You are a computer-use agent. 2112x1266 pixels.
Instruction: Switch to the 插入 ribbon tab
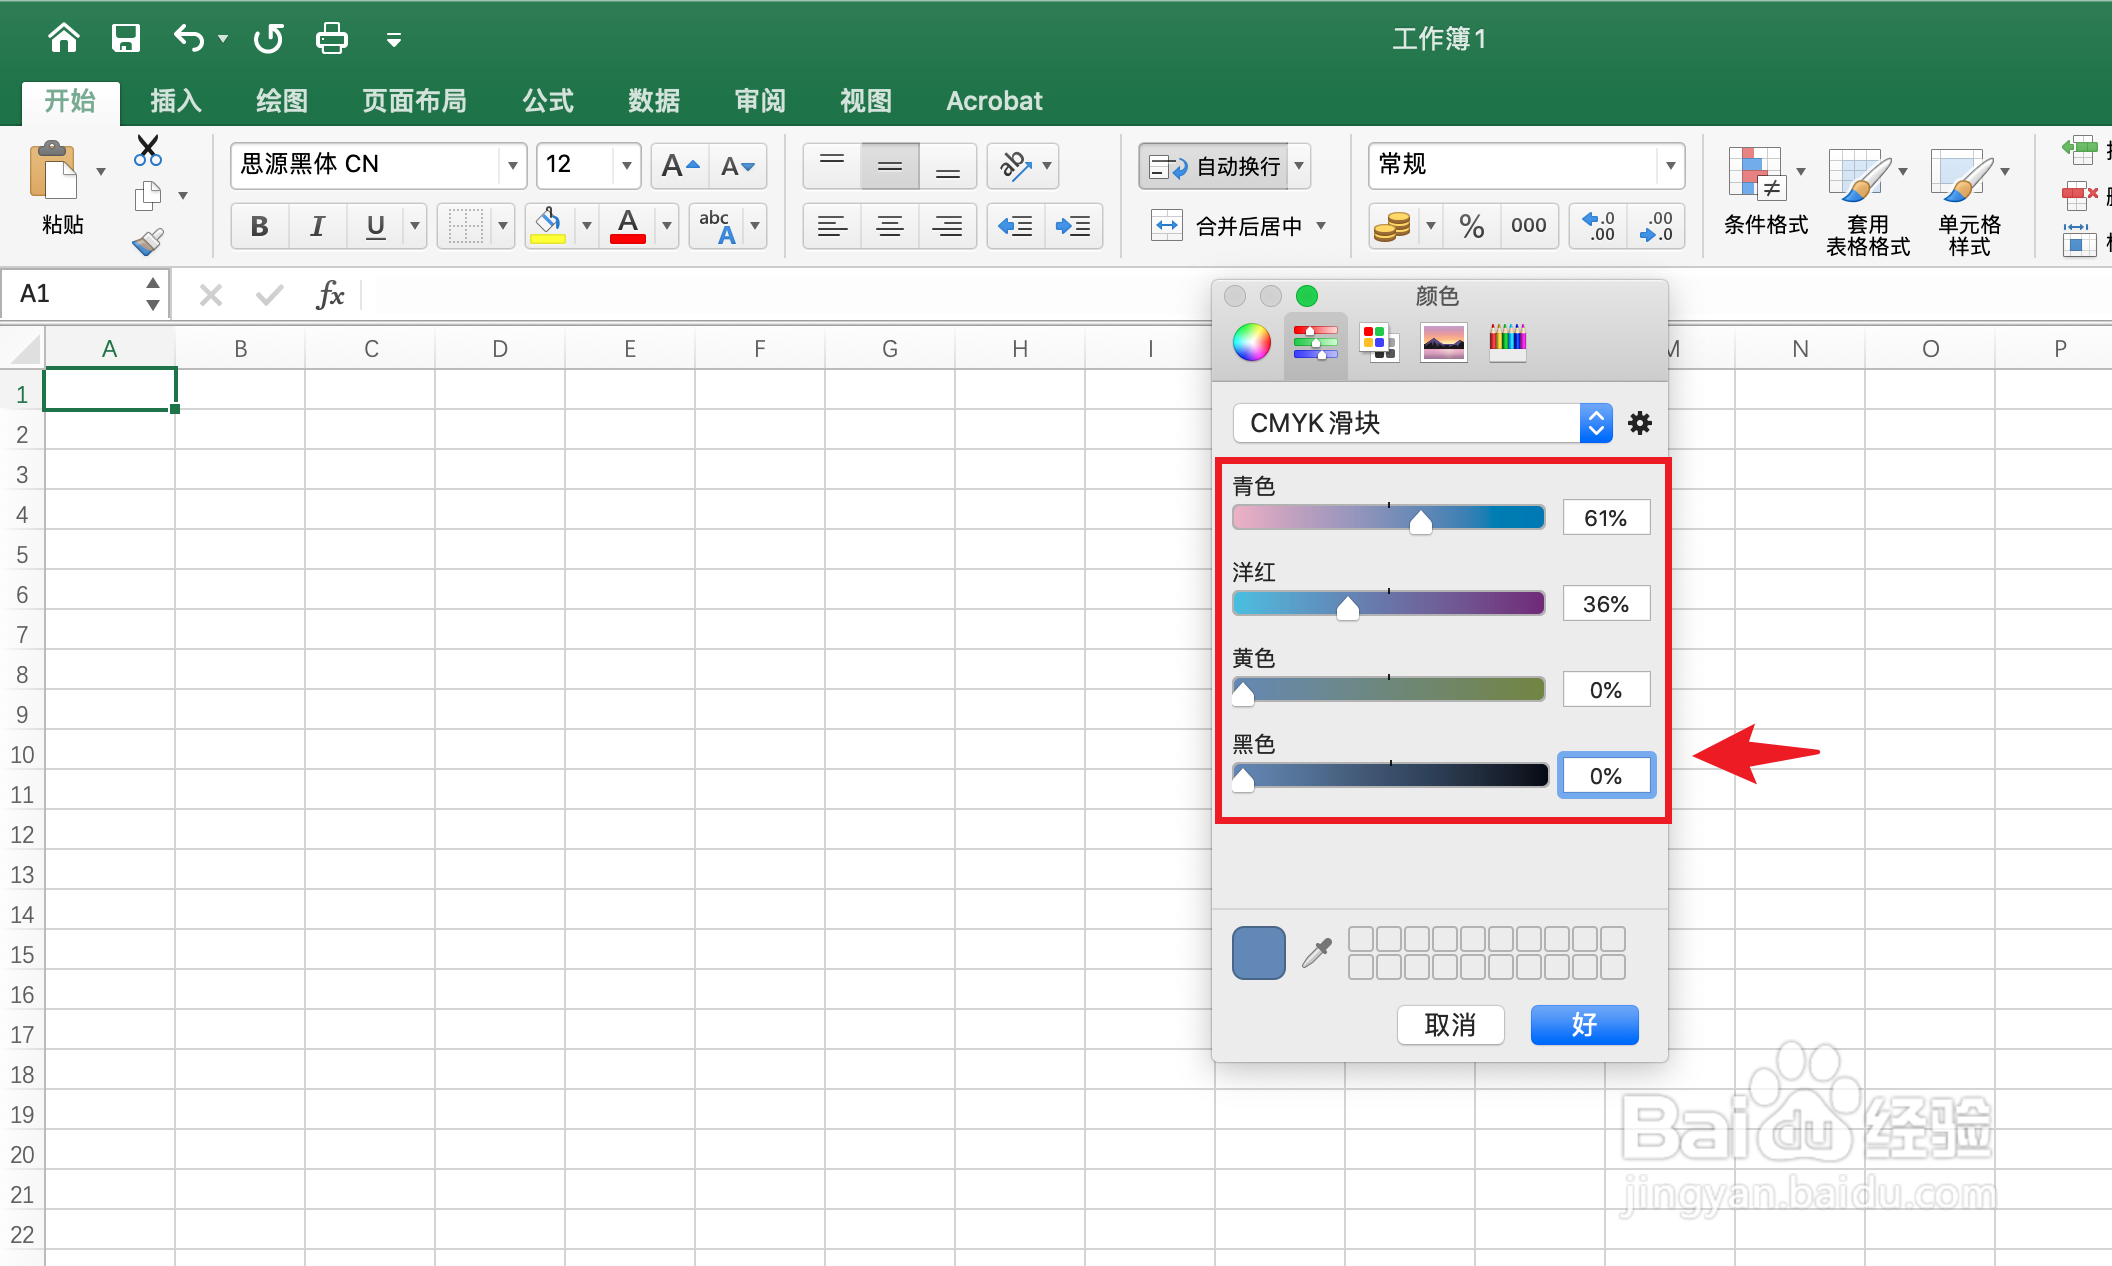click(176, 101)
